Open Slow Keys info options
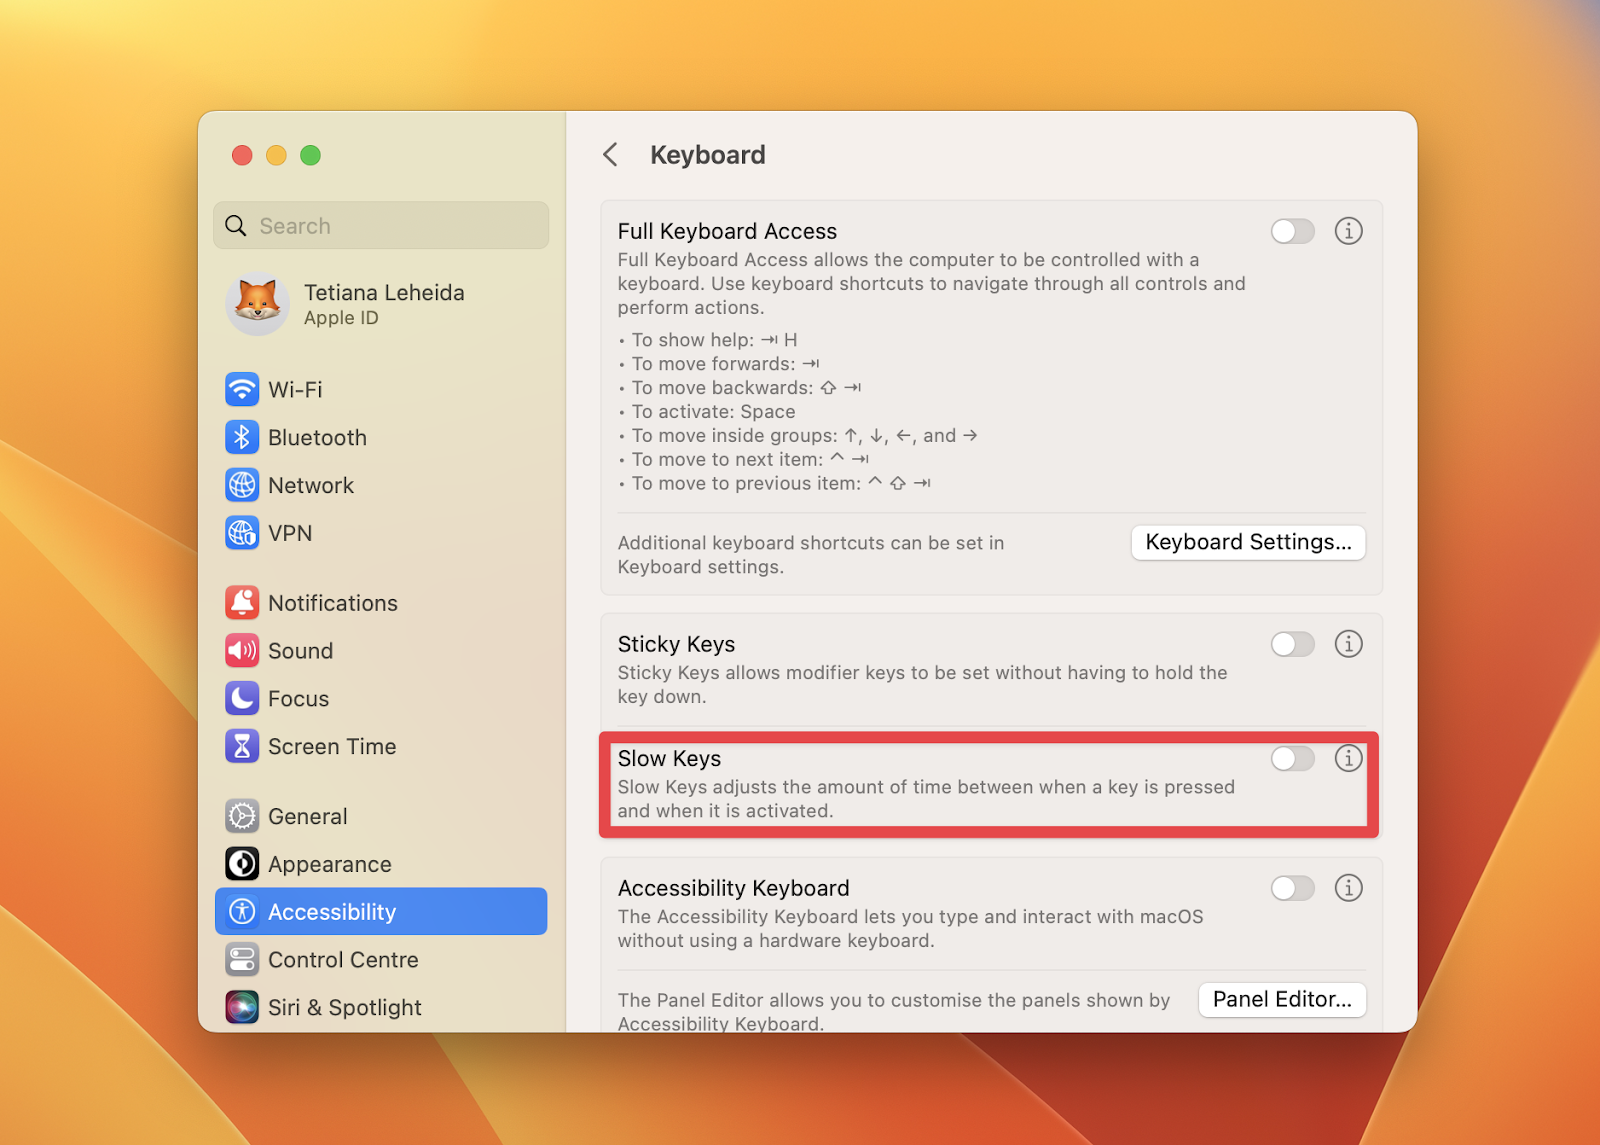Image resolution: width=1600 pixels, height=1145 pixels. click(x=1348, y=759)
